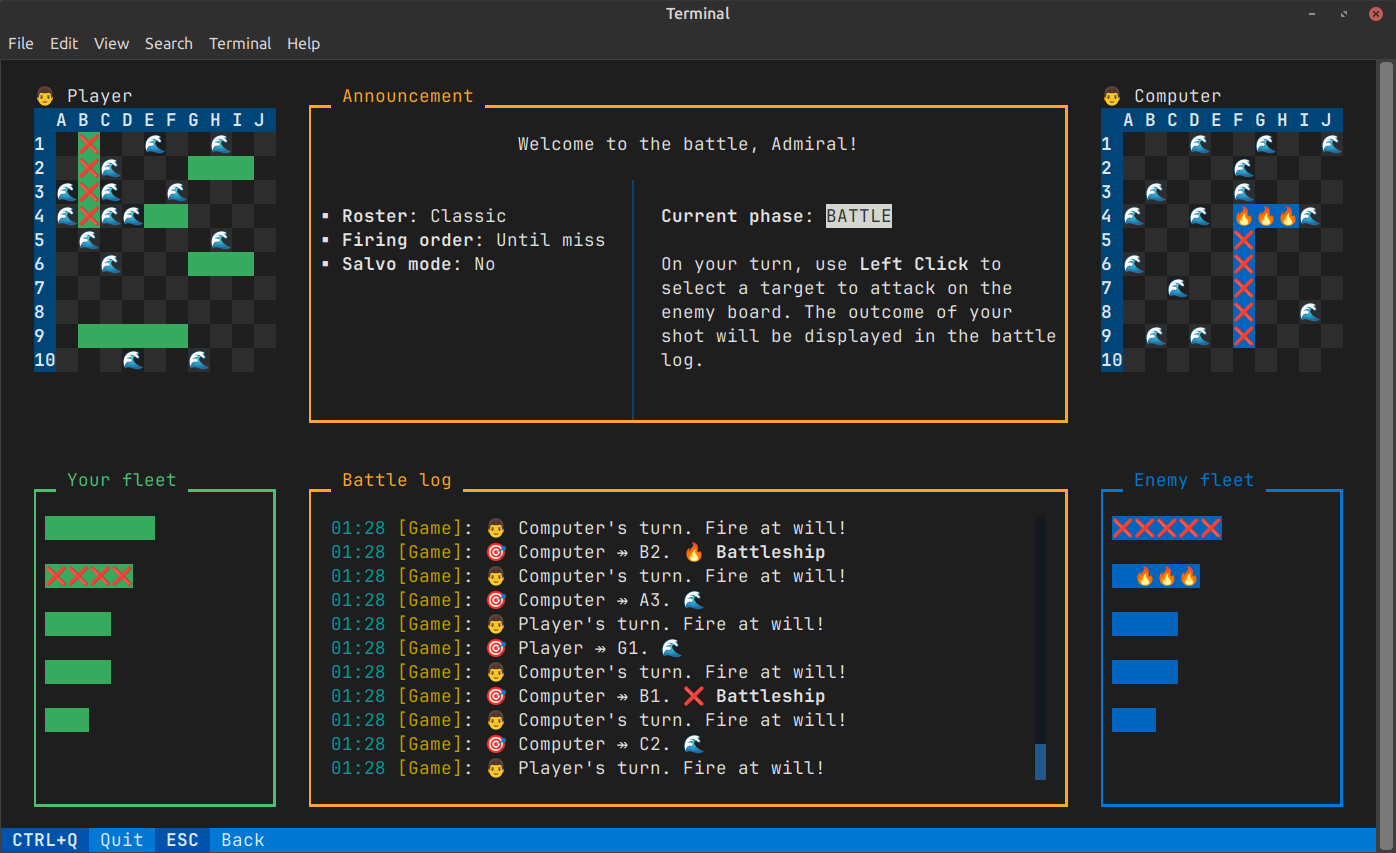Viewport: 1396px width, 853px height.
Task: Click the wave icon in Player G1 log line
Action: [x=672, y=648]
